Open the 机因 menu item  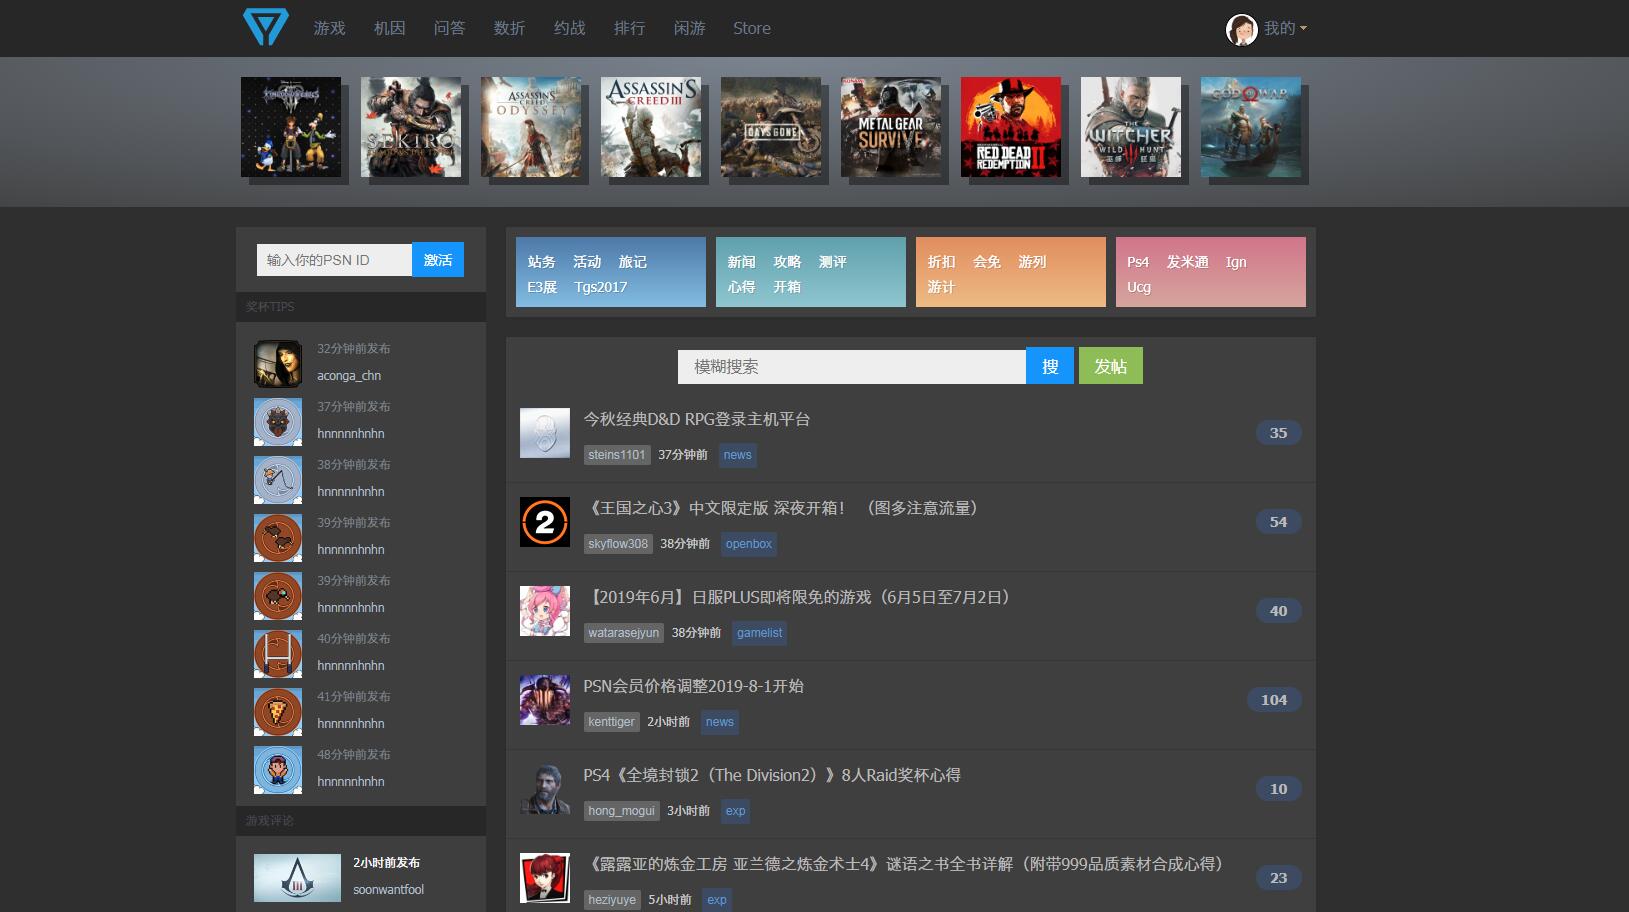click(x=389, y=28)
